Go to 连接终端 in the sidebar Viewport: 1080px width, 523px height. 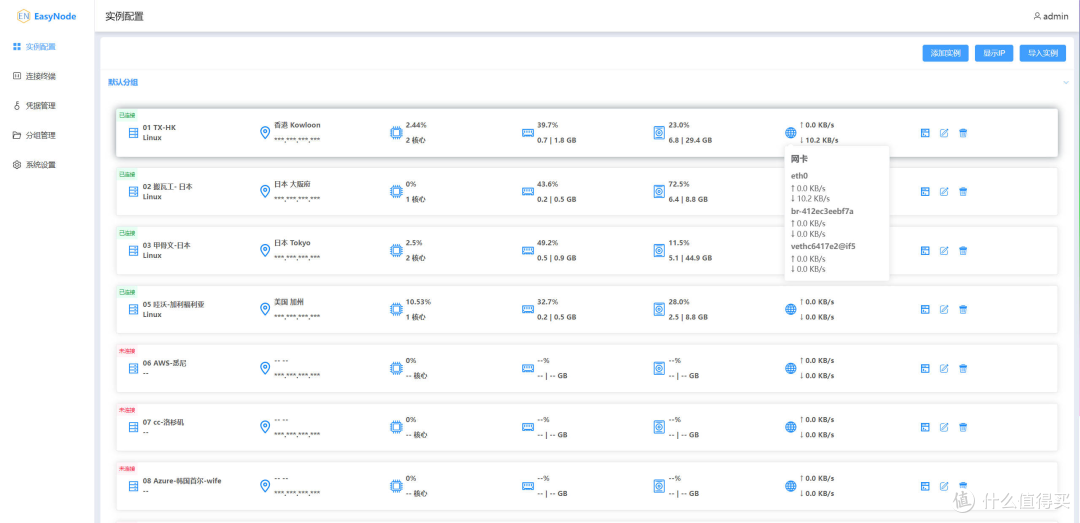(40, 76)
